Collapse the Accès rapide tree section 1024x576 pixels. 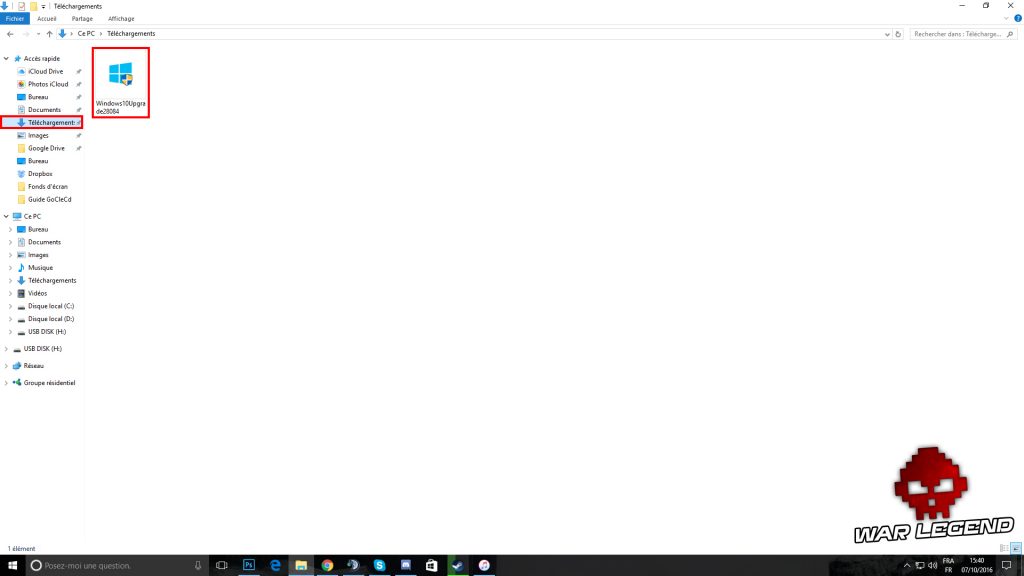7,59
